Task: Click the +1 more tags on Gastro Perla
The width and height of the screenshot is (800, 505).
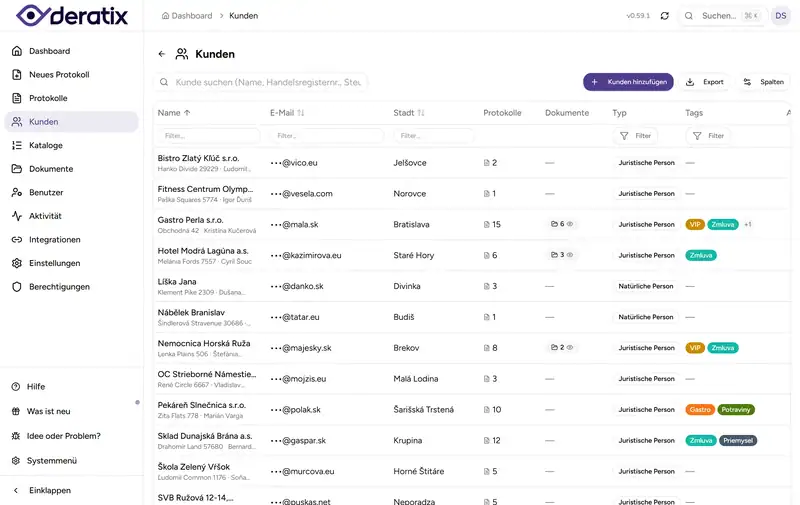Action: [747, 224]
